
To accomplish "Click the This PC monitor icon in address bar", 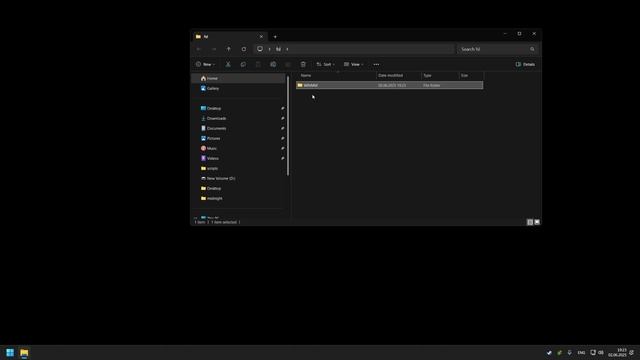I will pos(260,49).
